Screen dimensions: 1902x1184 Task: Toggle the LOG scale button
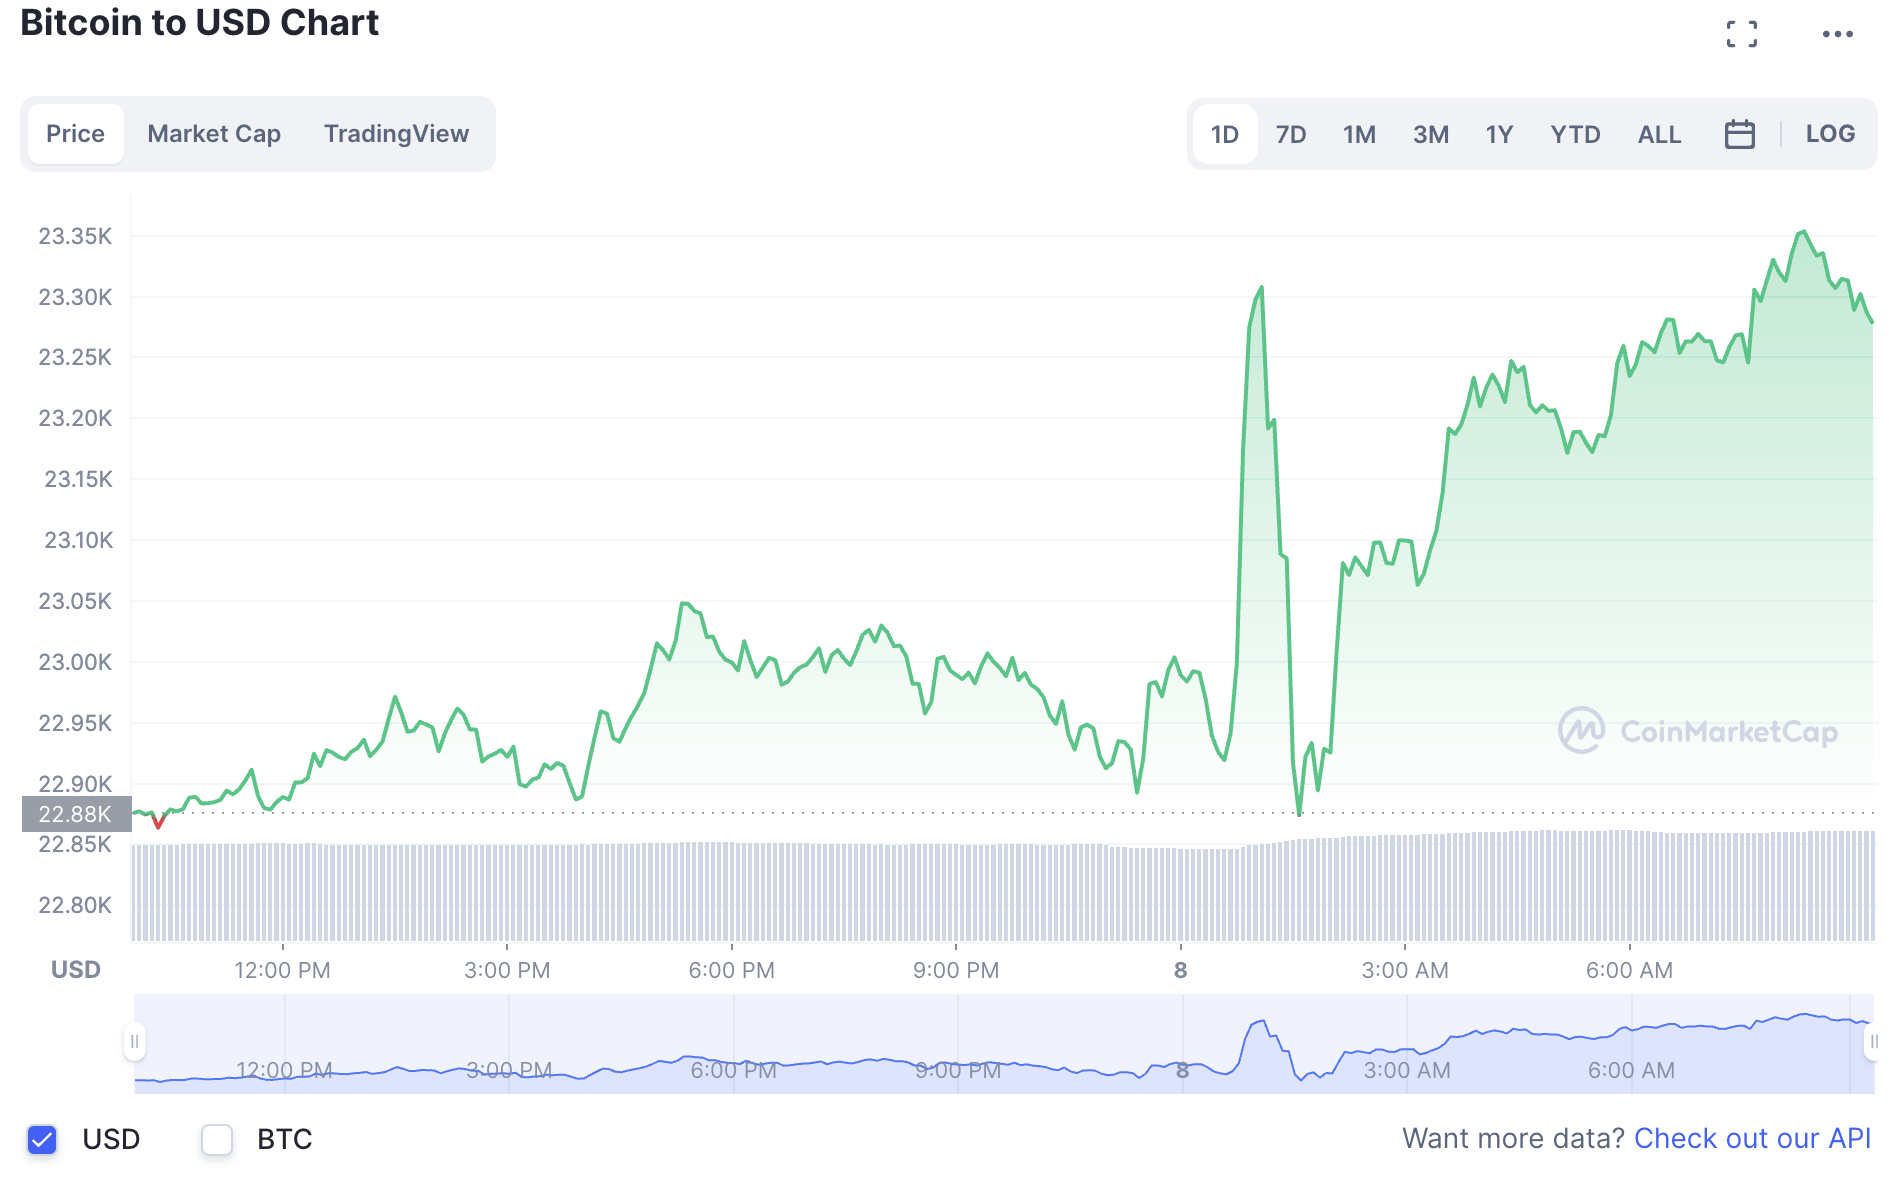(1830, 134)
